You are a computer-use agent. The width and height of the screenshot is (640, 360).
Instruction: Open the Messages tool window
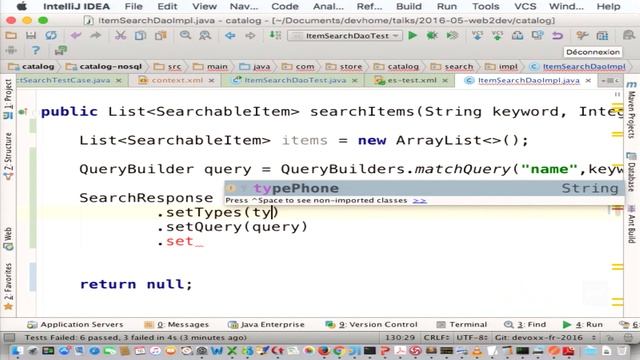click(176, 324)
